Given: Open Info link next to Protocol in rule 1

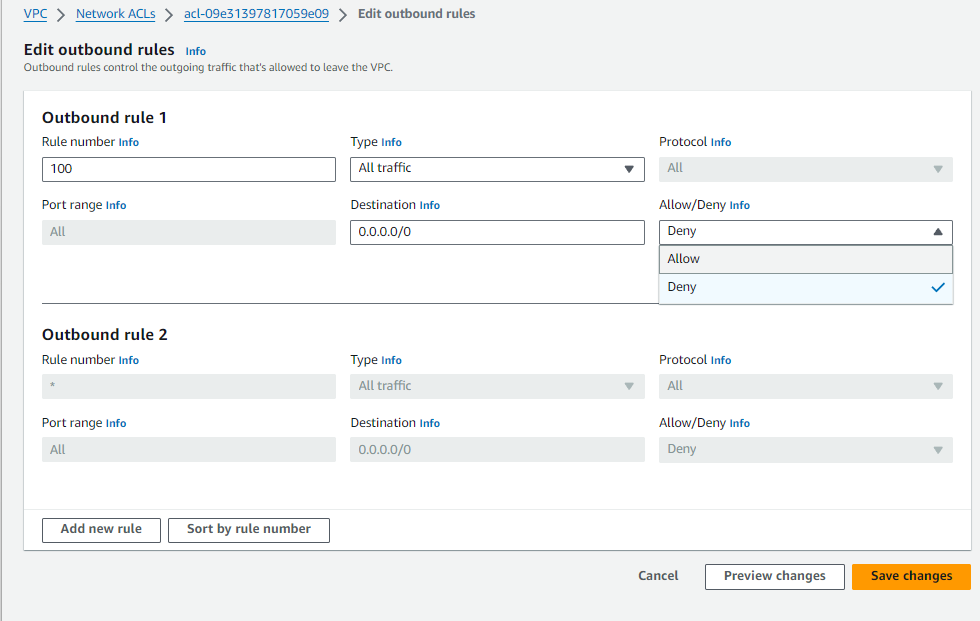Looking at the screenshot, I should 721,142.
